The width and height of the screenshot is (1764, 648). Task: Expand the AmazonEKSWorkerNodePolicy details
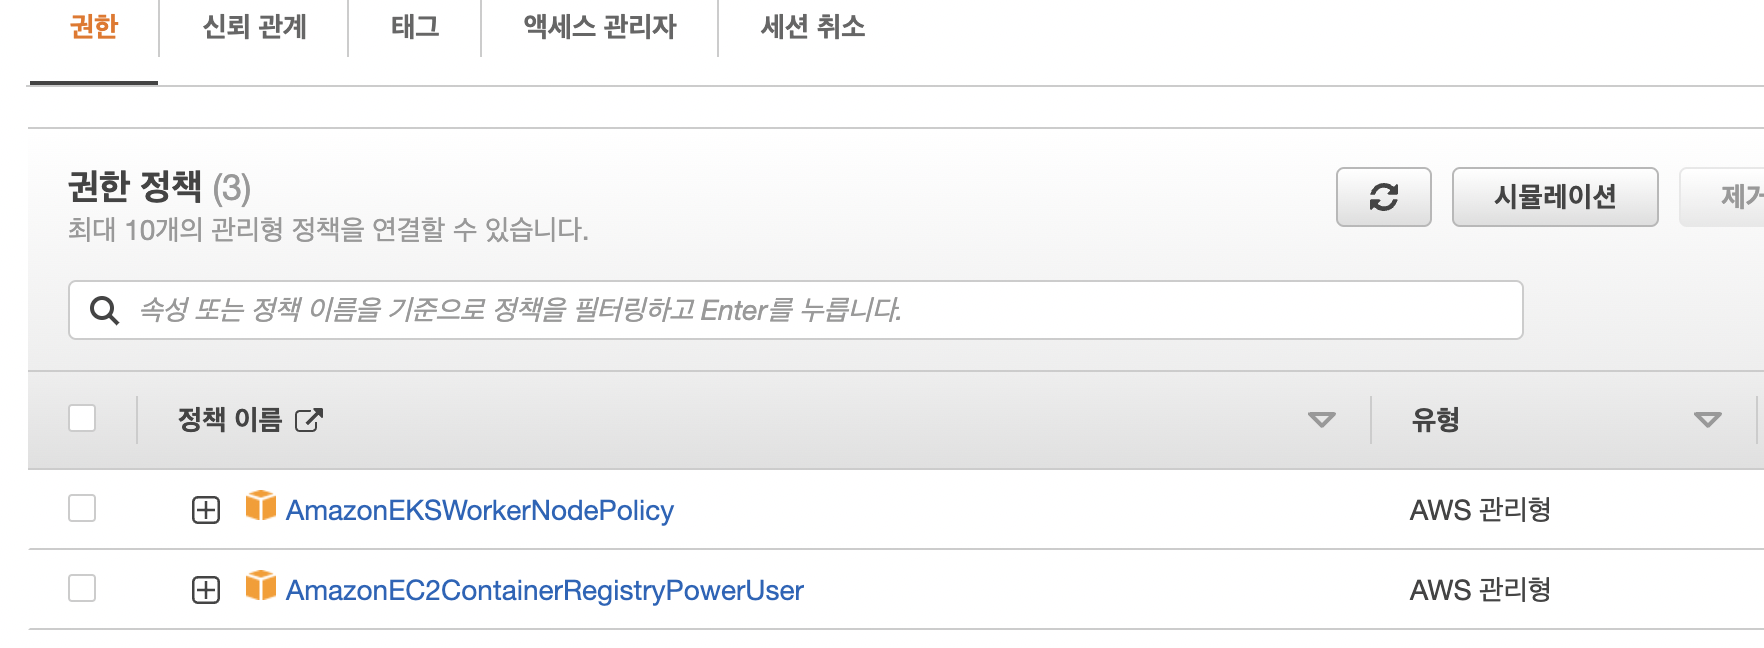pos(206,510)
